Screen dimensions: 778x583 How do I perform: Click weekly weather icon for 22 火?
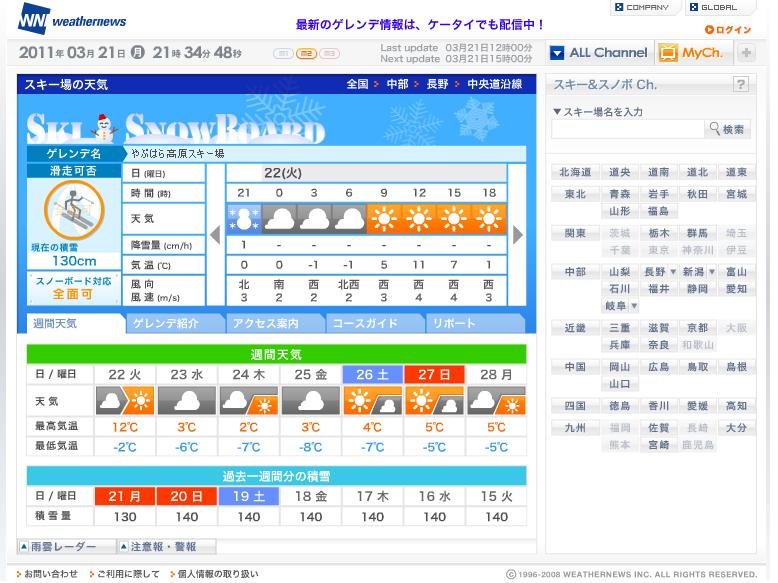point(125,401)
